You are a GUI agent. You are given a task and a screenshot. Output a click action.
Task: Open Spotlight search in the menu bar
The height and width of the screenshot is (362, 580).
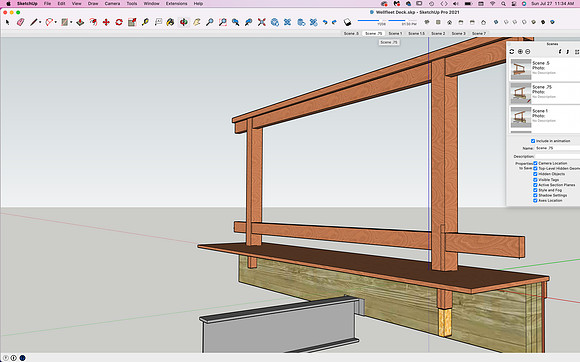[x=503, y=3]
